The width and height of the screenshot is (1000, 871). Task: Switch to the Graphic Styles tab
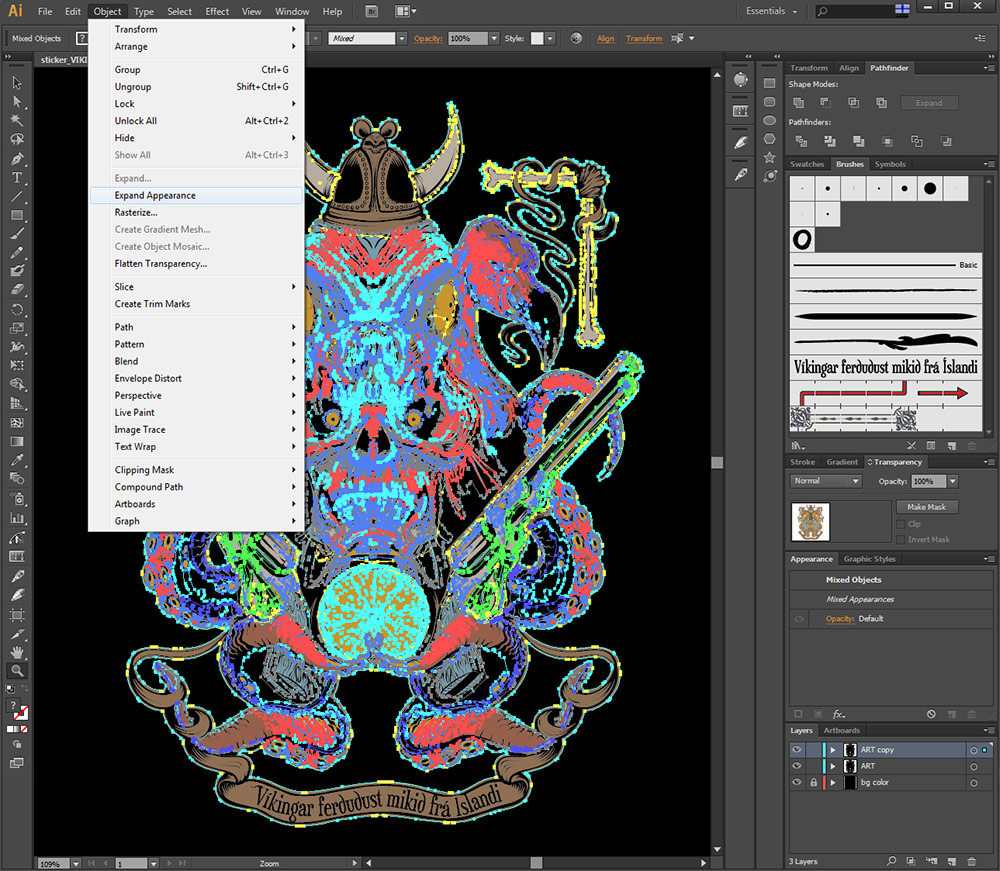(x=869, y=559)
